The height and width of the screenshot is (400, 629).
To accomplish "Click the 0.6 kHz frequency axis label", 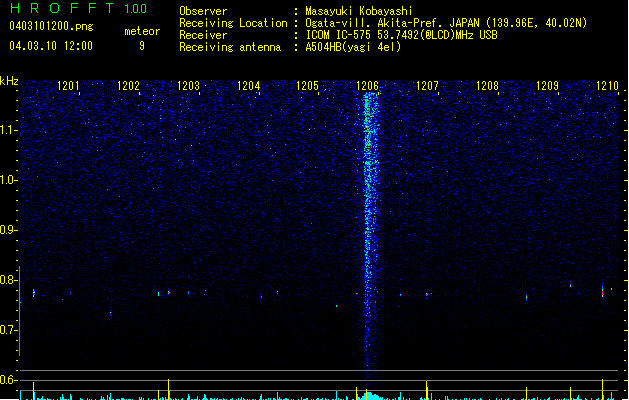I will (8, 380).
